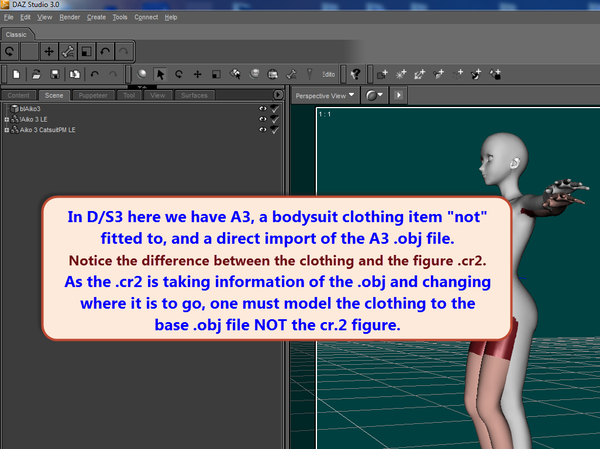Toggle visibility eye for !Aiko 3 LE
The image size is (600, 449).
click(262, 119)
